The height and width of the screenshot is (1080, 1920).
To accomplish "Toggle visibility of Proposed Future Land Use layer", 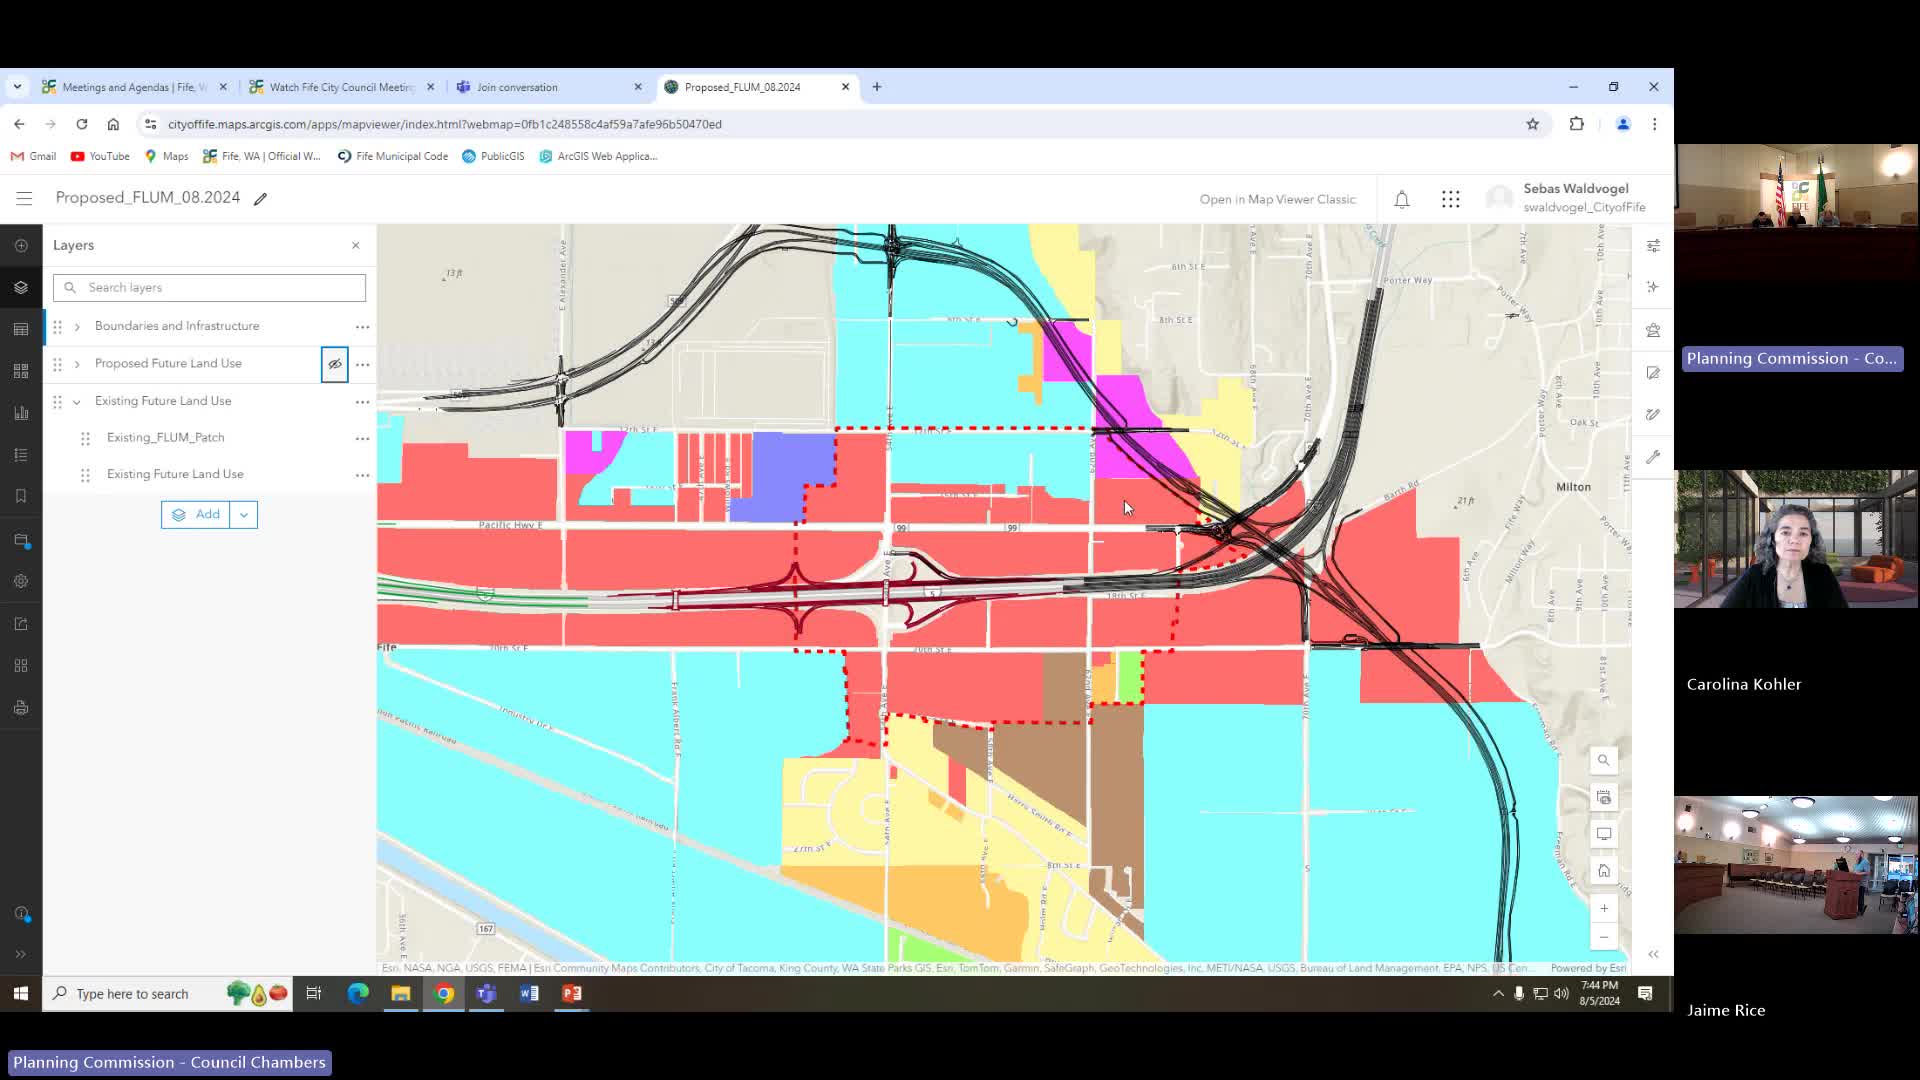I will (x=335, y=364).
